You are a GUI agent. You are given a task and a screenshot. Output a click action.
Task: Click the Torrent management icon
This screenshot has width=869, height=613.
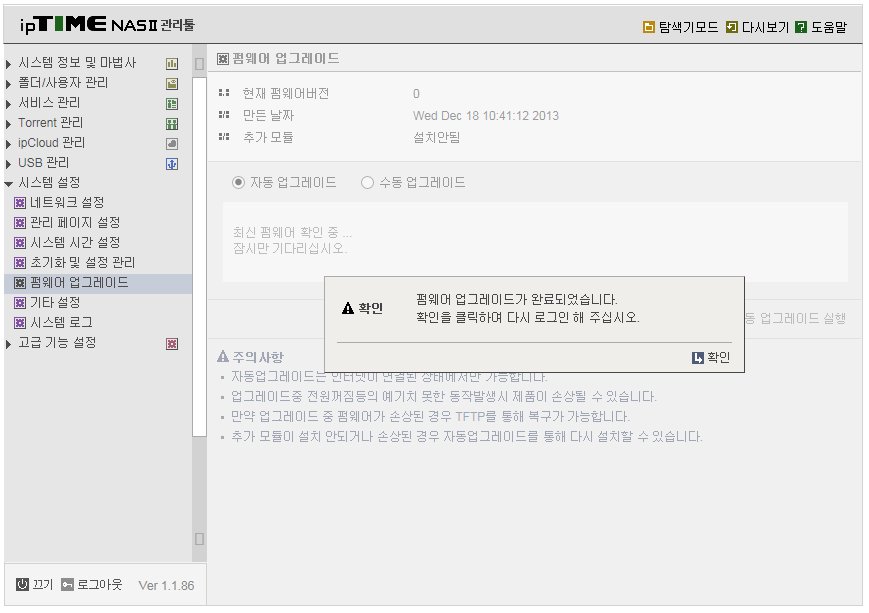tap(172, 124)
